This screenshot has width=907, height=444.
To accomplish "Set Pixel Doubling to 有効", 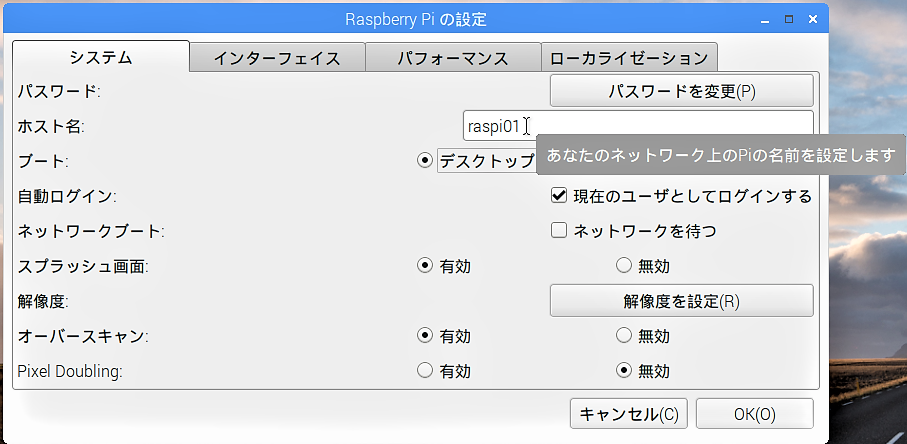I will click(425, 371).
